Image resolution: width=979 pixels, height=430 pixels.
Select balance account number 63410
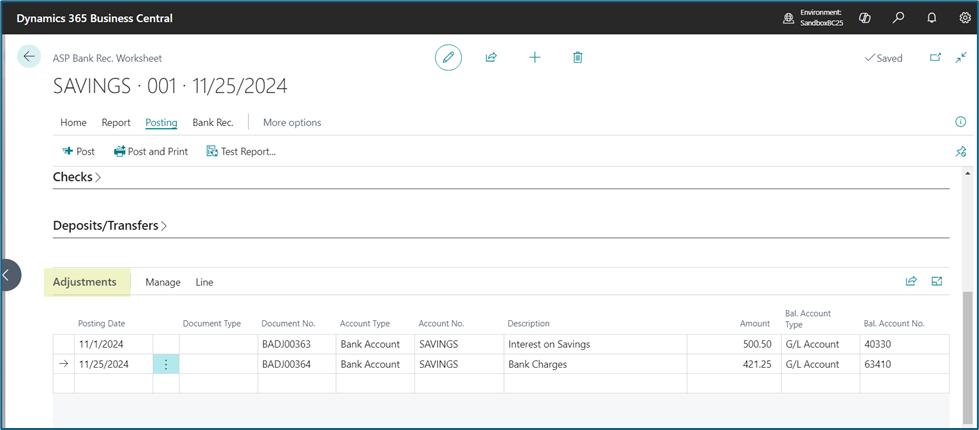pos(905,364)
